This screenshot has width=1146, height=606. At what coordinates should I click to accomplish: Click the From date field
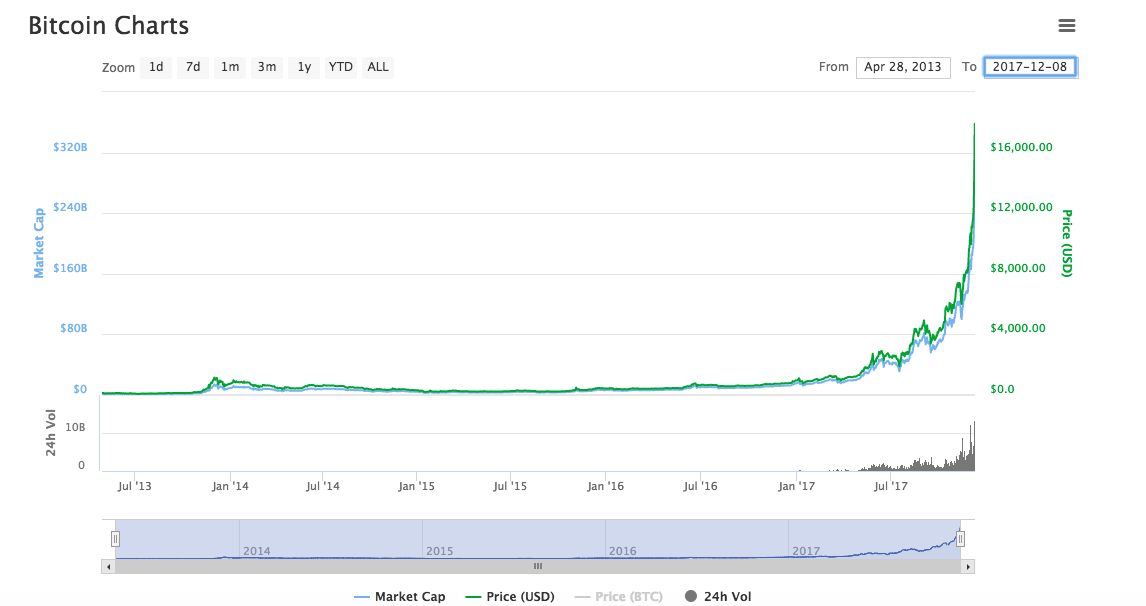pyautogui.click(x=903, y=67)
